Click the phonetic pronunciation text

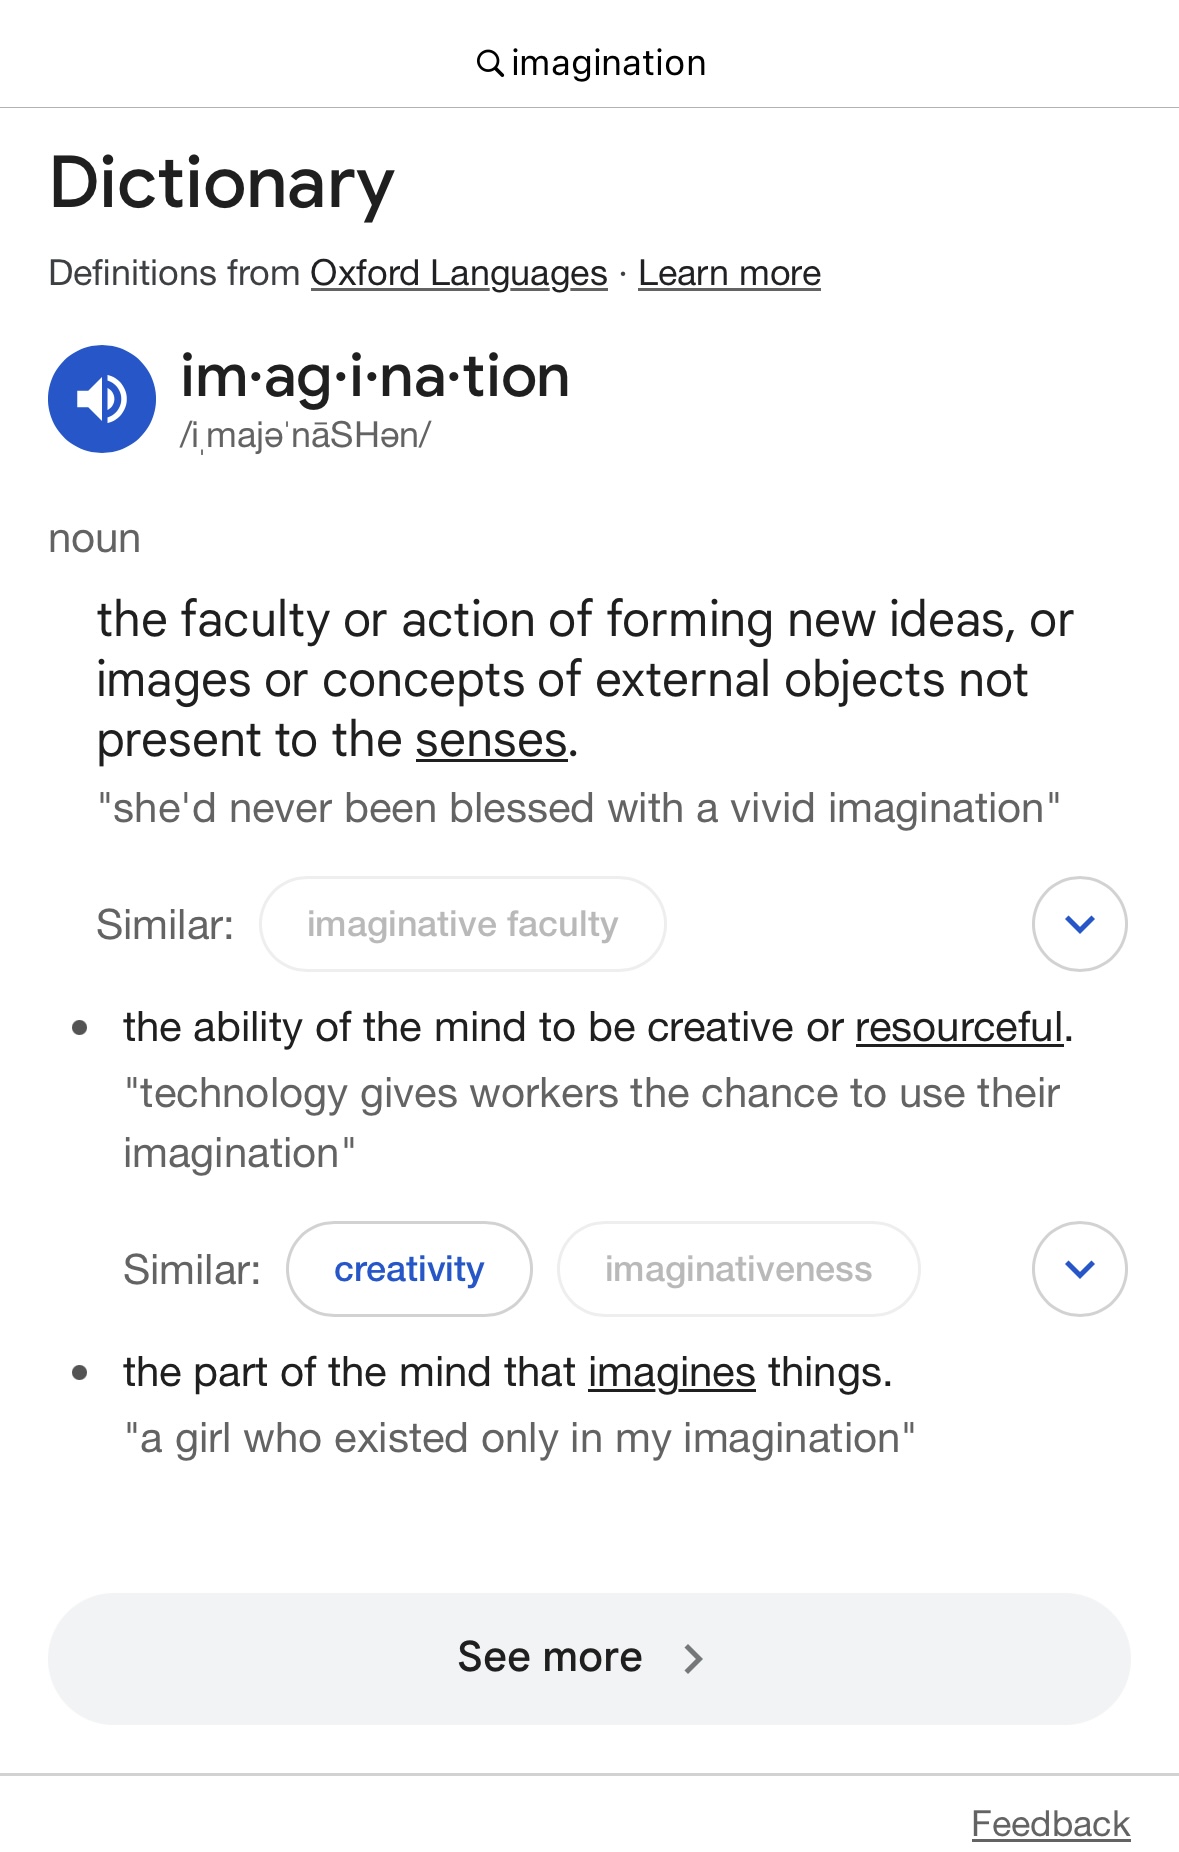[x=305, y=435]
